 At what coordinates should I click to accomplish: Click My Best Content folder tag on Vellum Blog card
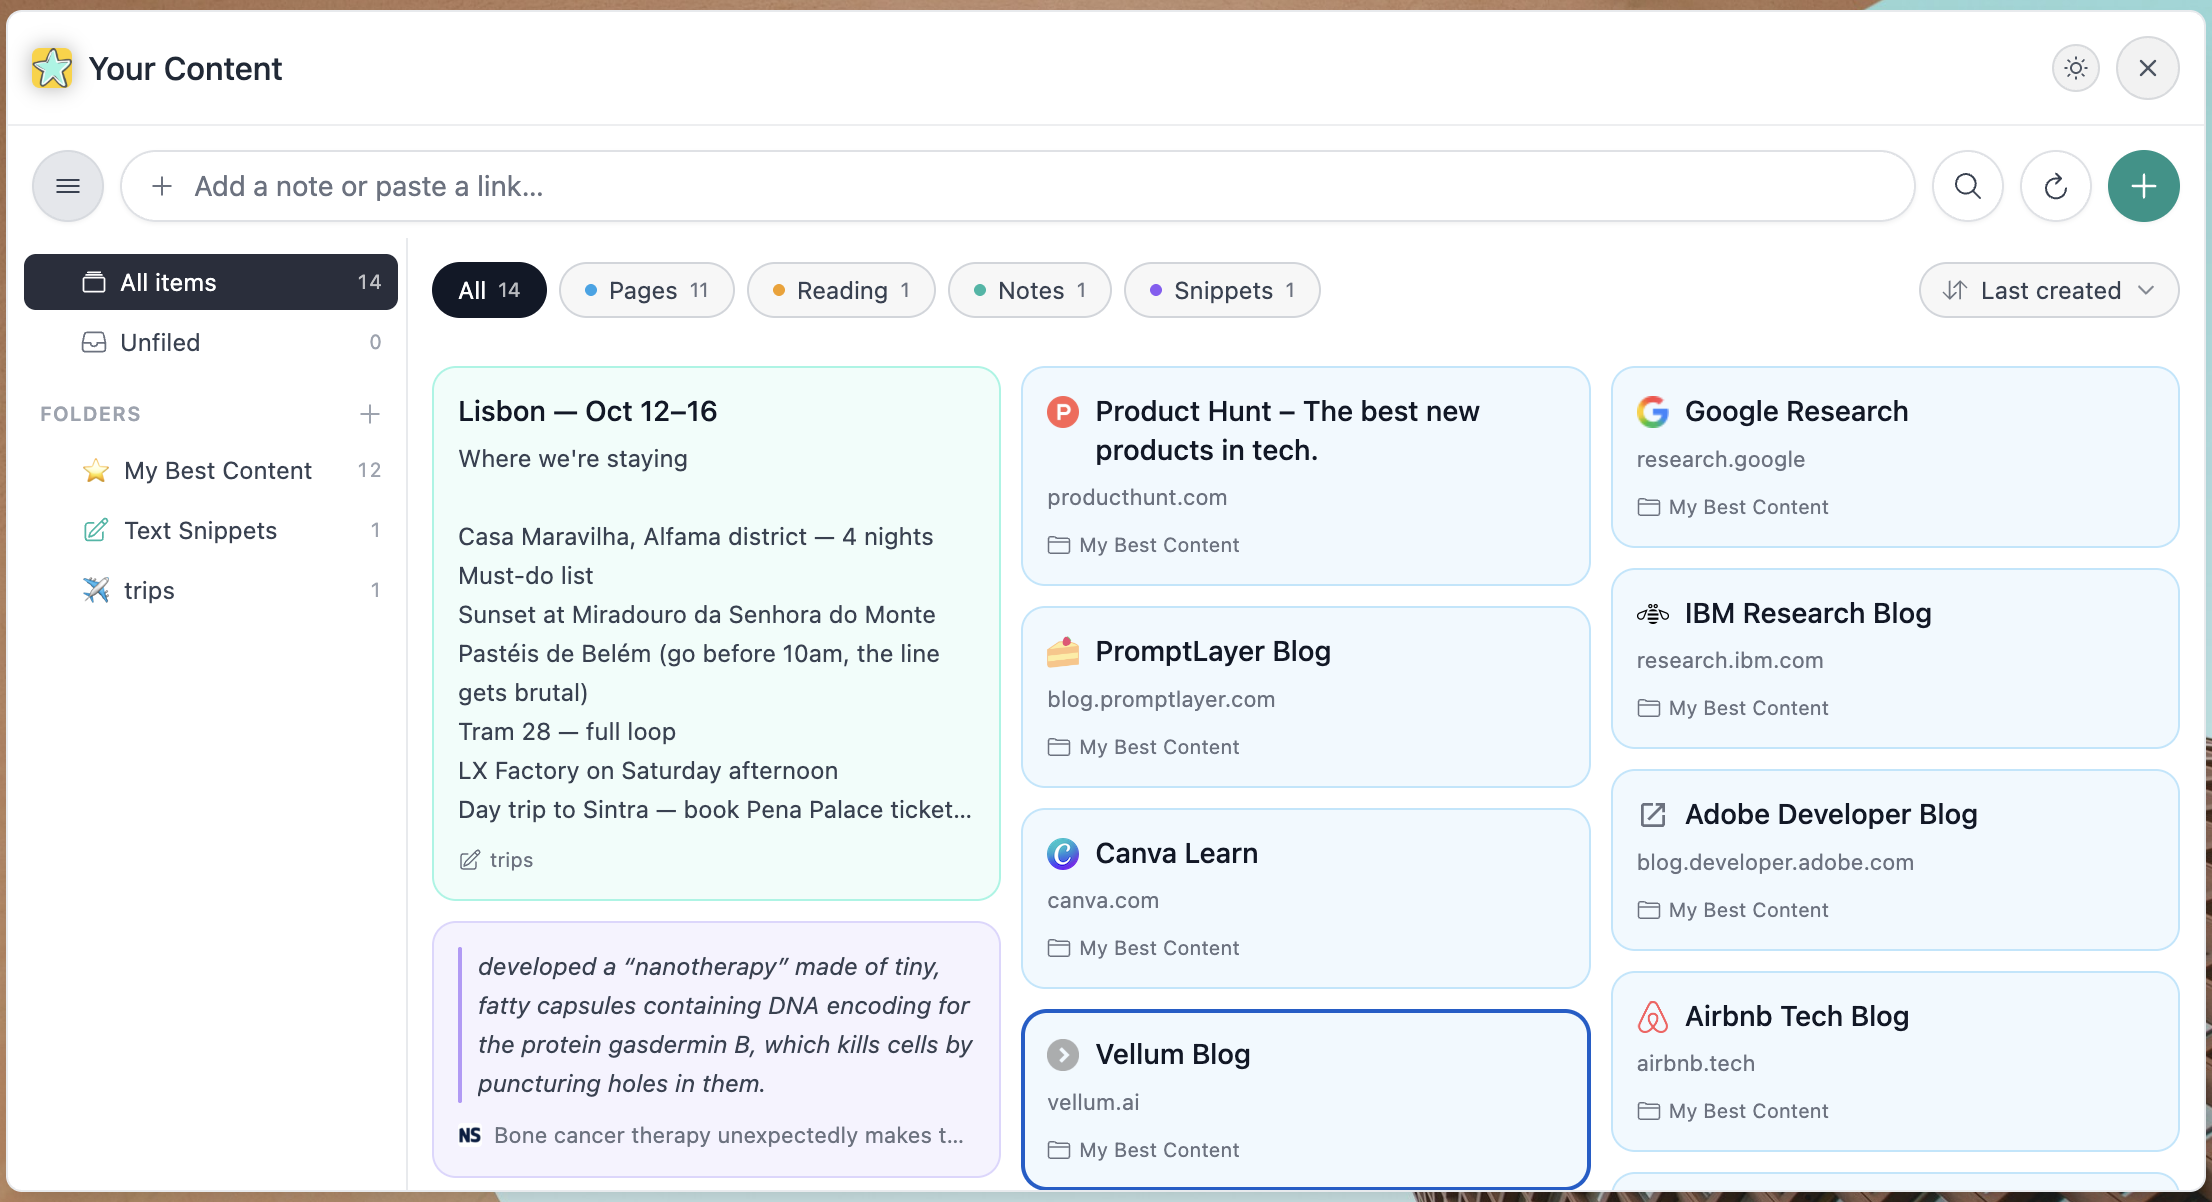tap(1143, 1150)
